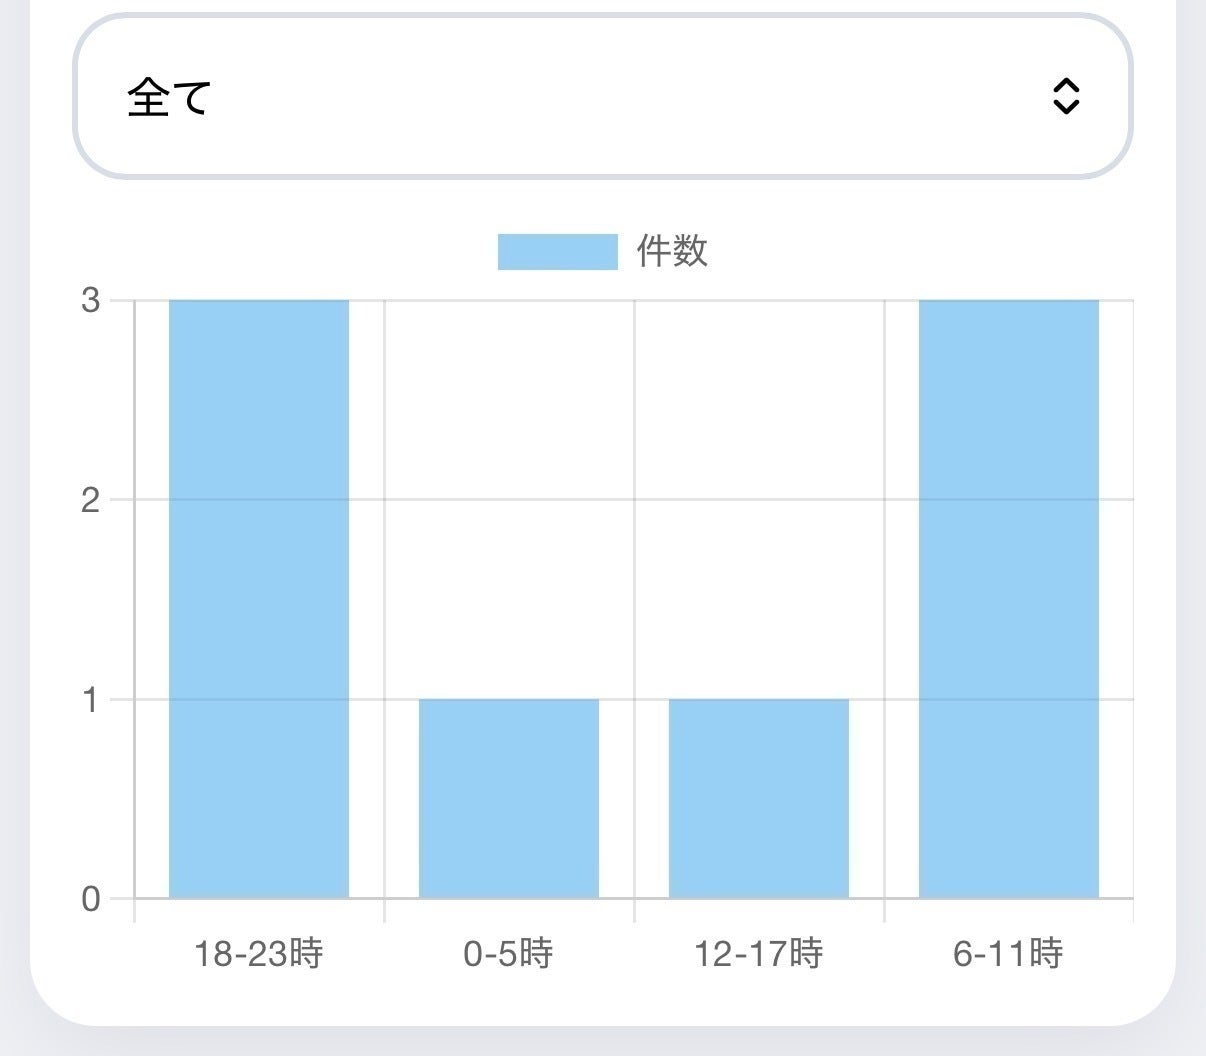Click the blue legend color square
Image resolution: width=1206 pixels, height=1056 pixels.
(557, 252)
